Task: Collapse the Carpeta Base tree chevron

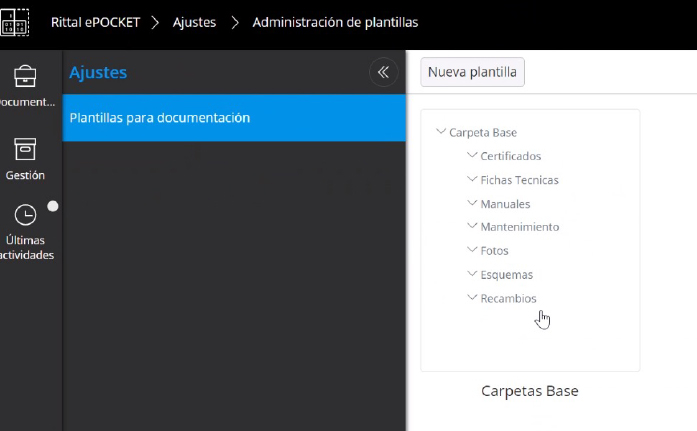Action: tap(441, 132)
